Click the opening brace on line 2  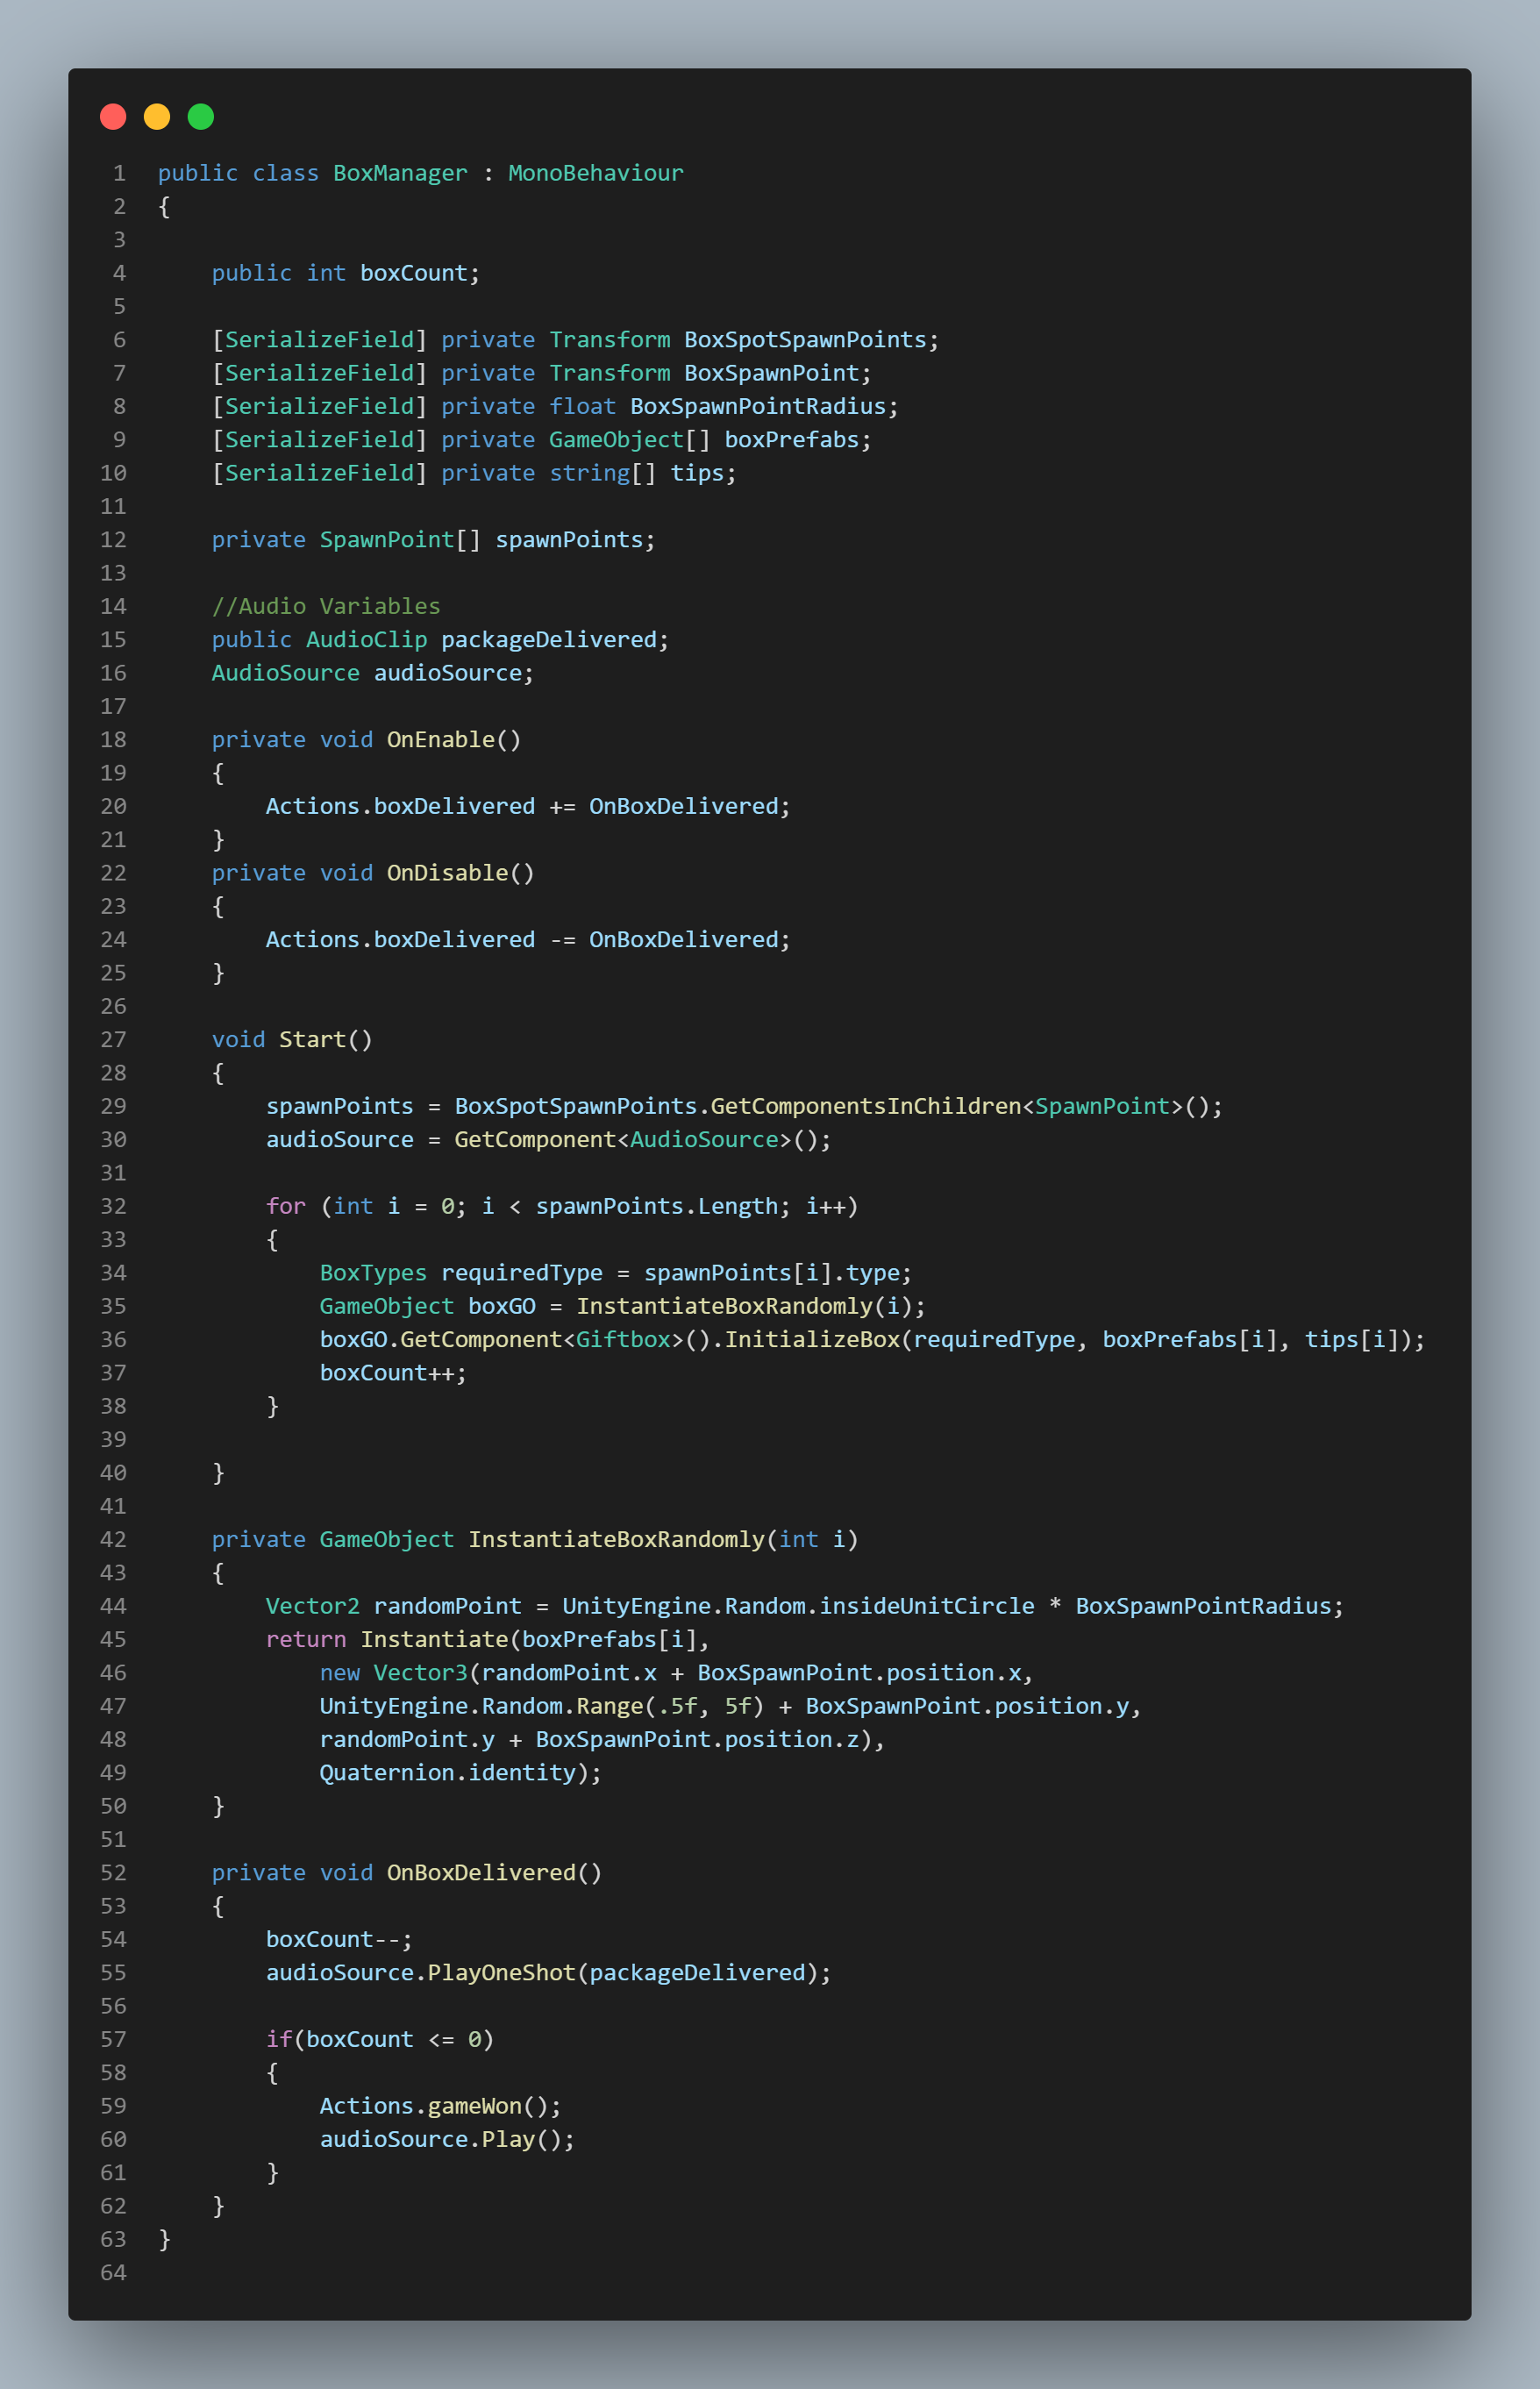coord(165,207)
